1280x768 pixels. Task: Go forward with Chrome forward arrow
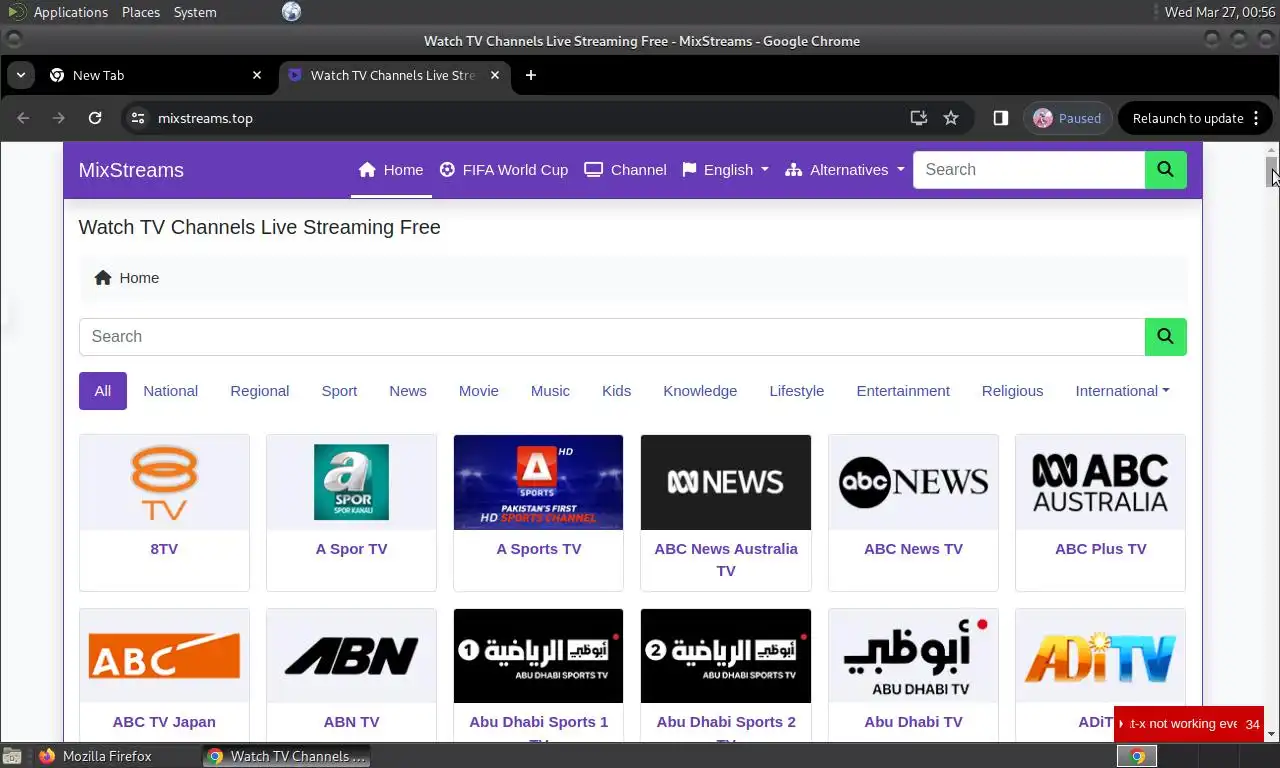(59, 118)
